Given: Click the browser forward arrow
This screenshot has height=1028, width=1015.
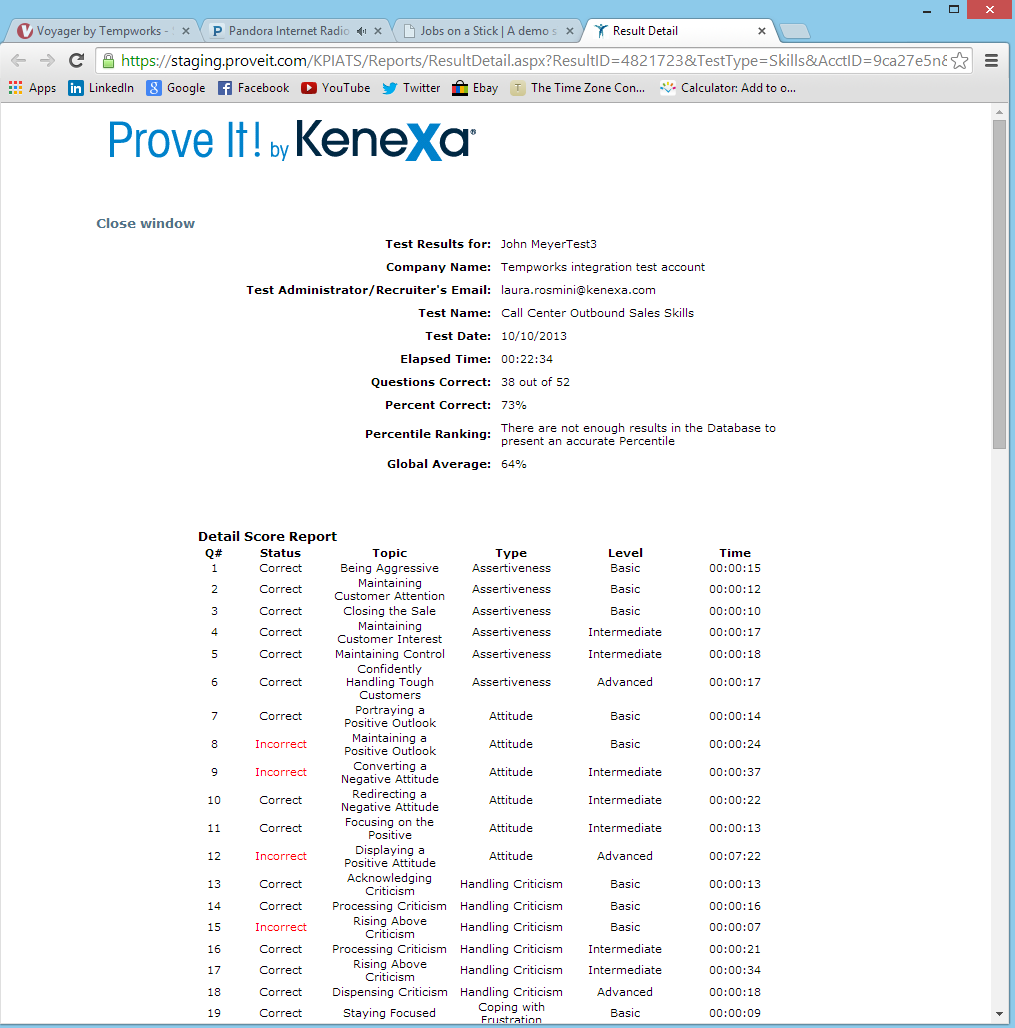Looking at the screenshot, I should click(47, 61).
